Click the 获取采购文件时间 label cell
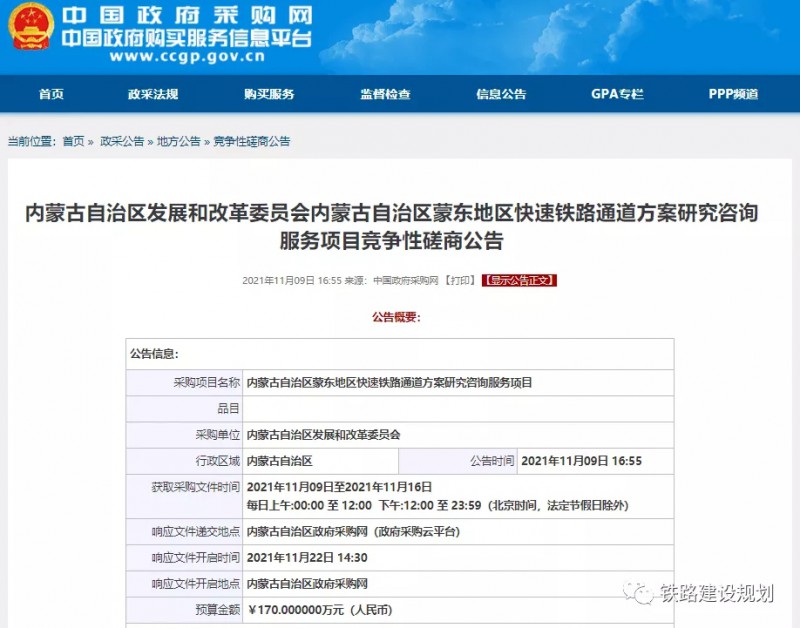Image resolution: width=800 pixels, height=628 pixels. pyautogui.click(x=184, y=496)
